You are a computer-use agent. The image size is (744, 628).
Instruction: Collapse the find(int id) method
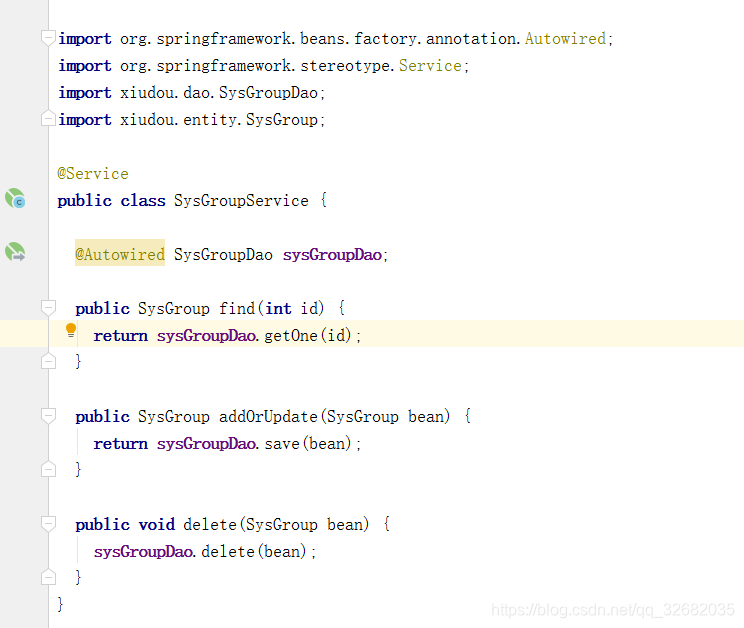(x=48, y=307)
